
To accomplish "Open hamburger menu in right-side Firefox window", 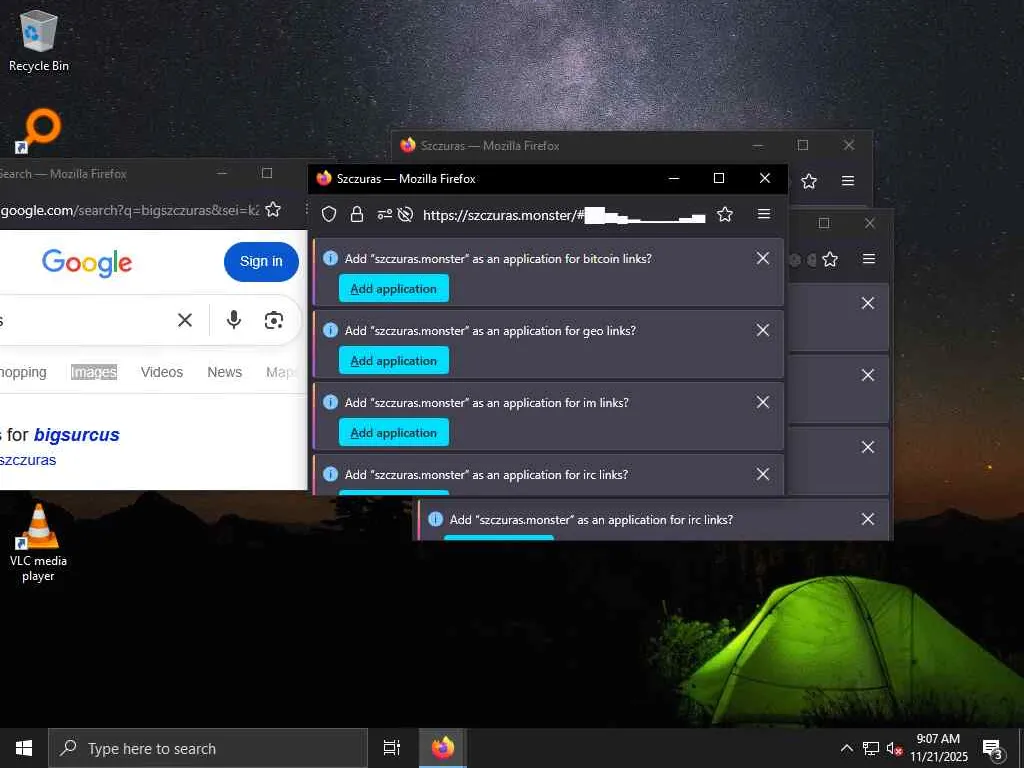I will 869,259.
